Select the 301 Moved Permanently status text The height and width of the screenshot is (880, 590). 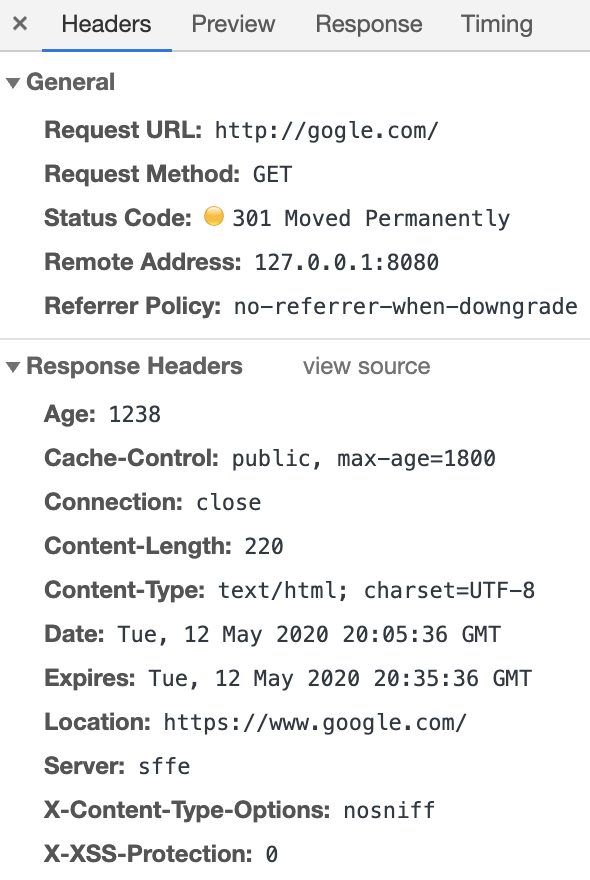[x=371, y=218]
